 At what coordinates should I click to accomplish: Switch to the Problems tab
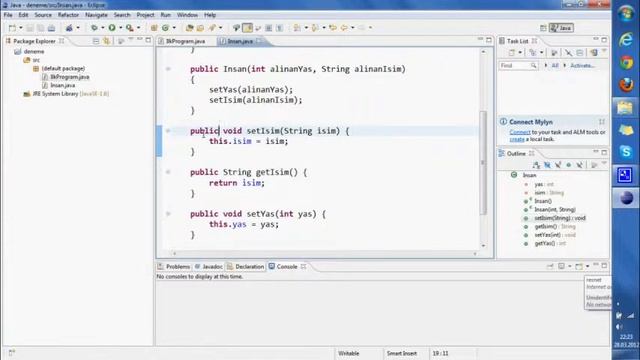click(174, 267)
